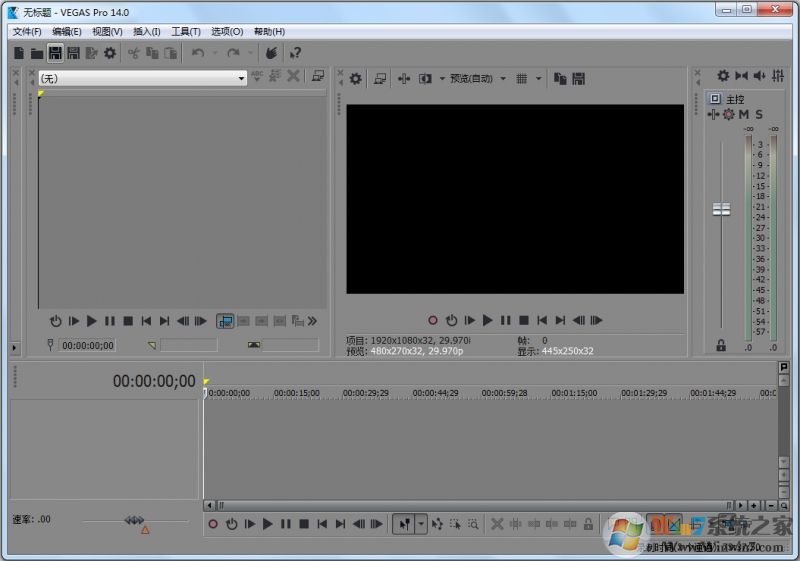Click preview on external monitor icon
800x561 pixels.
pyautogui.click(x=380, y=79)
